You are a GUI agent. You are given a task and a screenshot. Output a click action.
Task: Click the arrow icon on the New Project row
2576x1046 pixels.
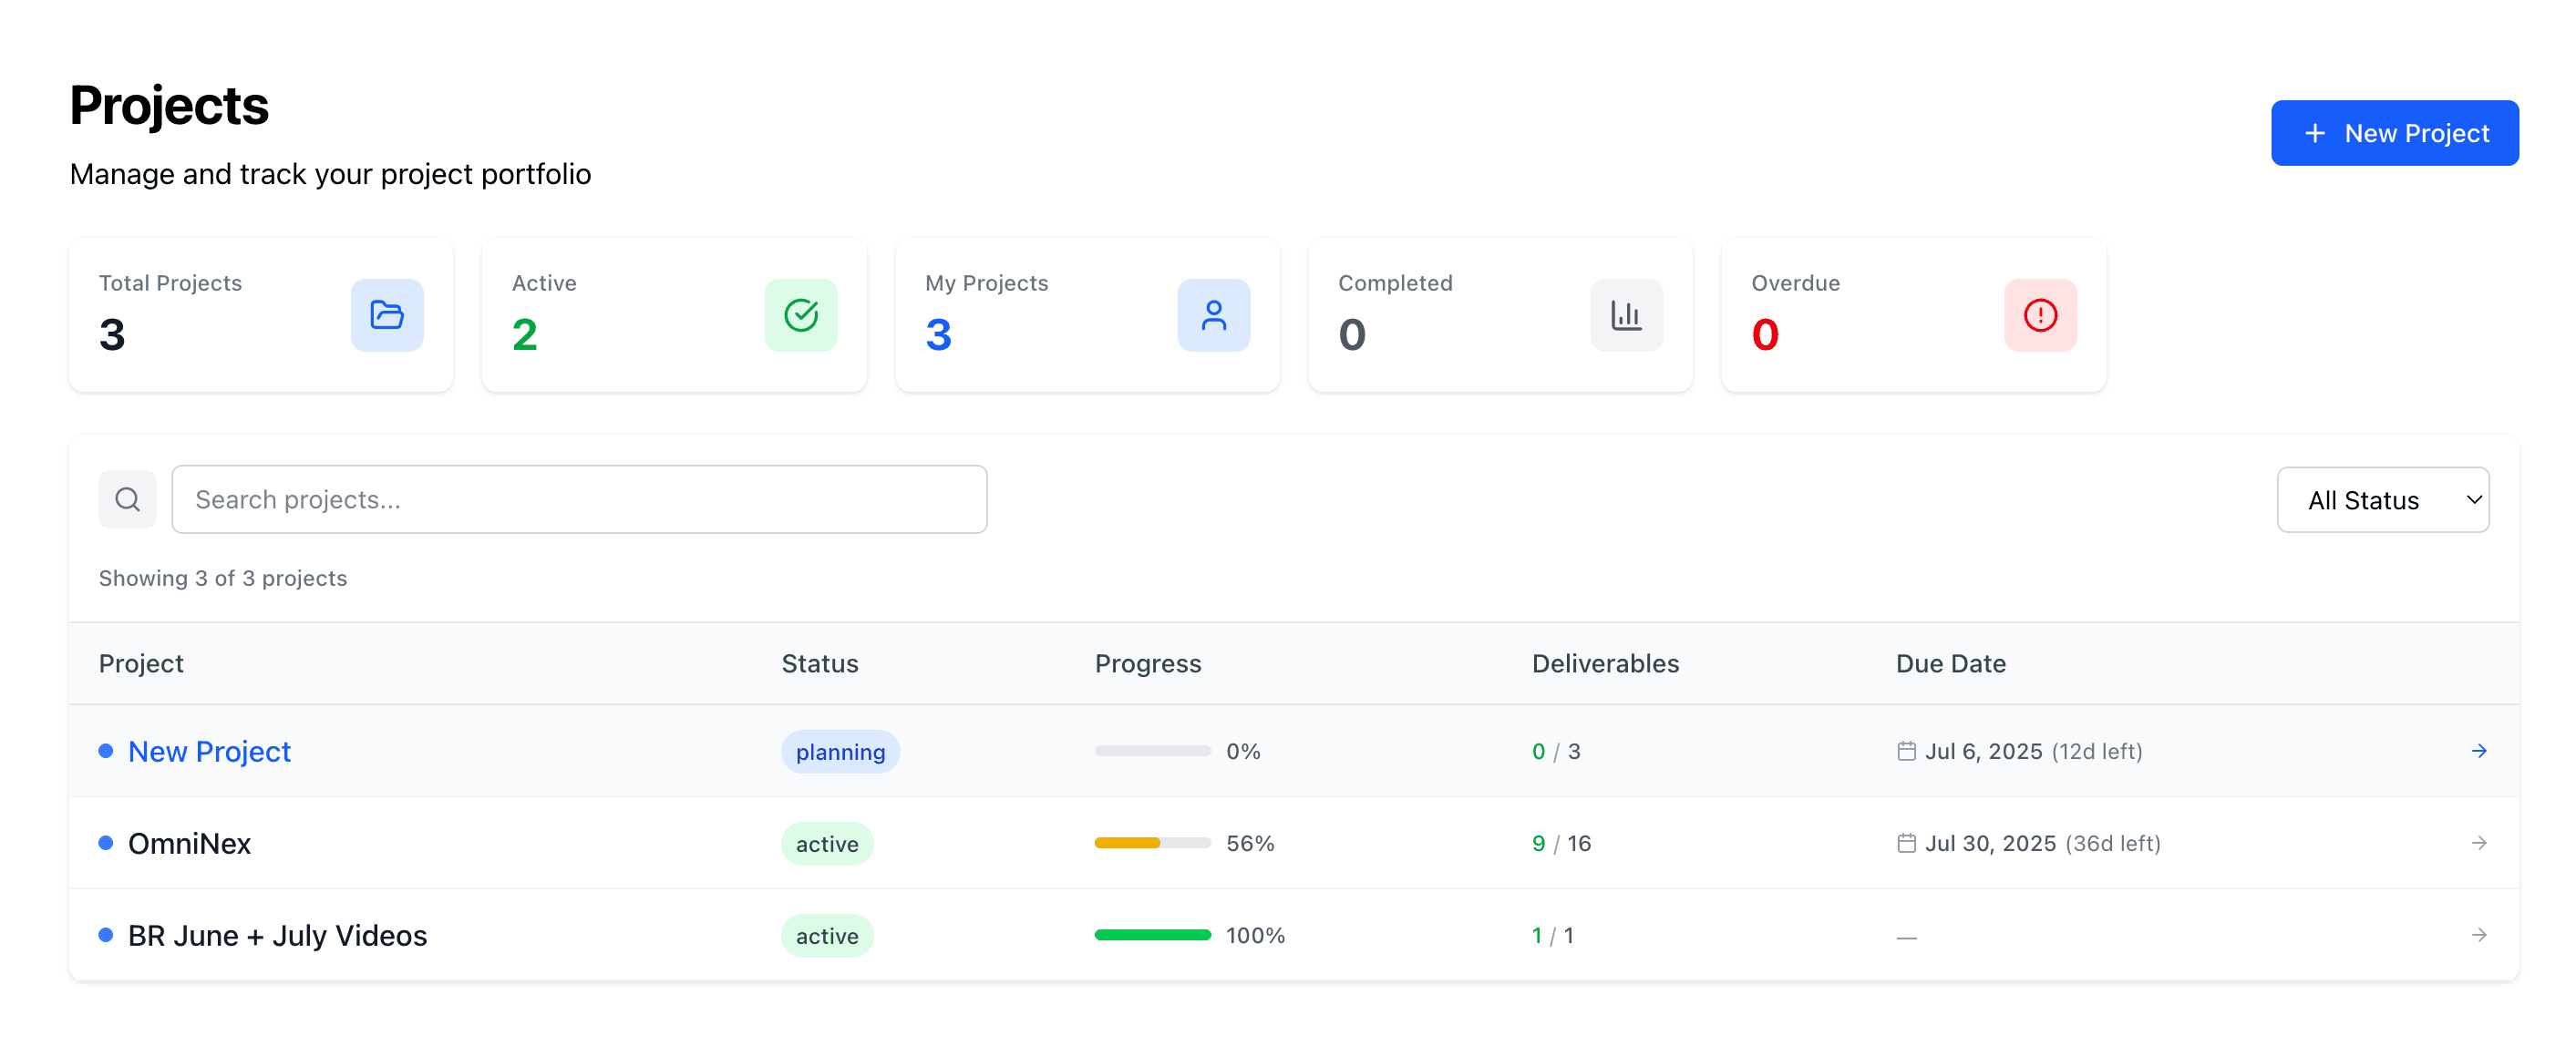2480,751
